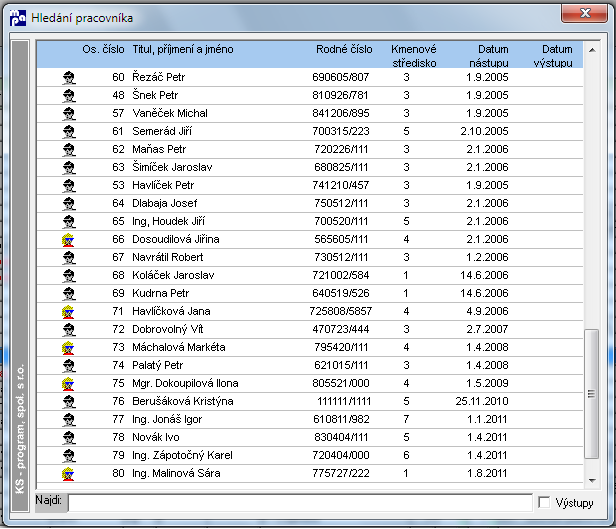Click the icon for Ing. Zápotočný Karel
Viewport: 616px width, 529px height.
pyautogui.click(x=69, y=456)
